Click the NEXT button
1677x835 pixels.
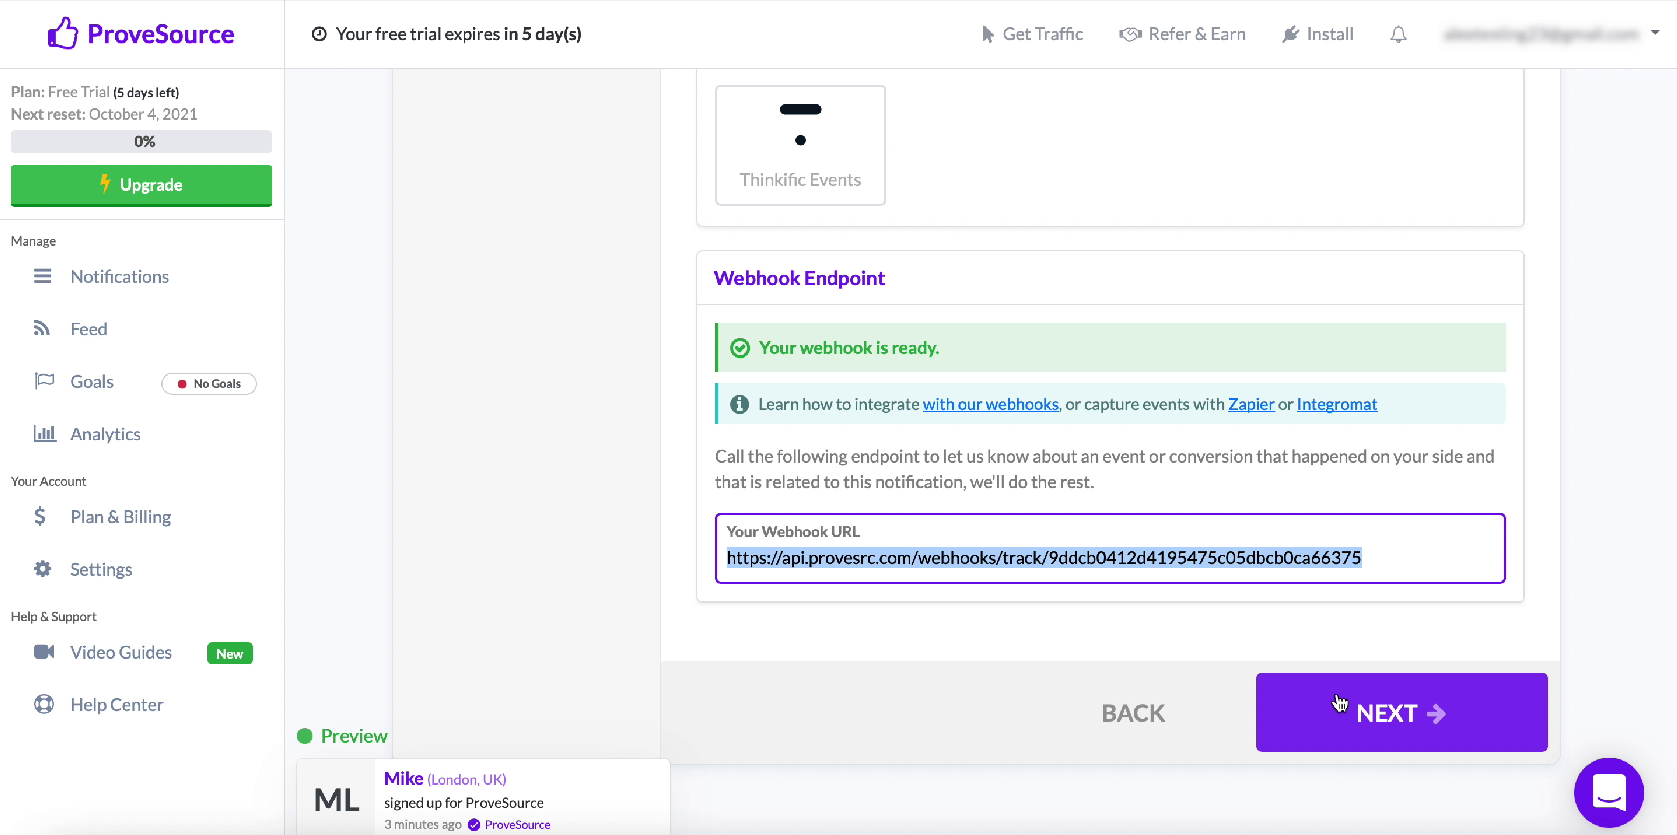(1401, 712)
